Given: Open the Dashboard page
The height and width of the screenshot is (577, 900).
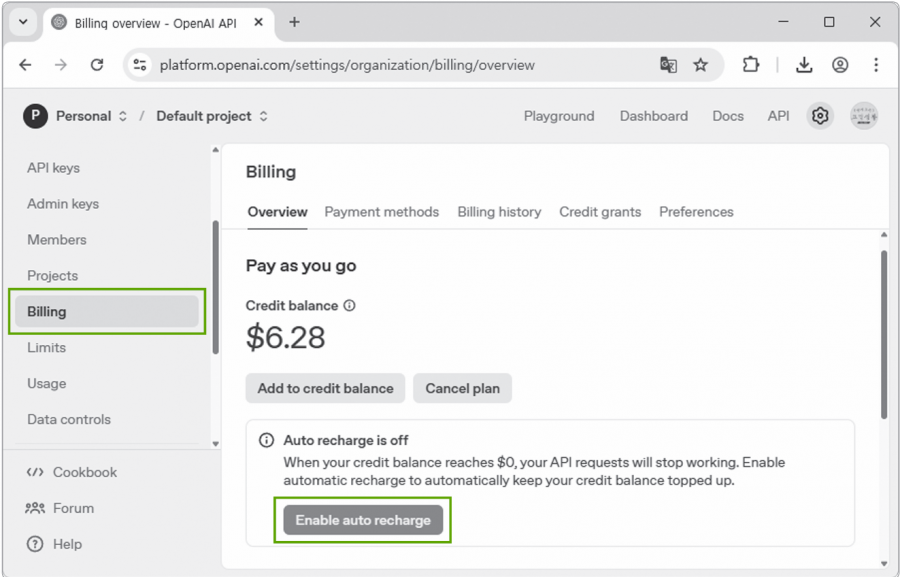Looking at the screenshot, I should click(654, 116).
